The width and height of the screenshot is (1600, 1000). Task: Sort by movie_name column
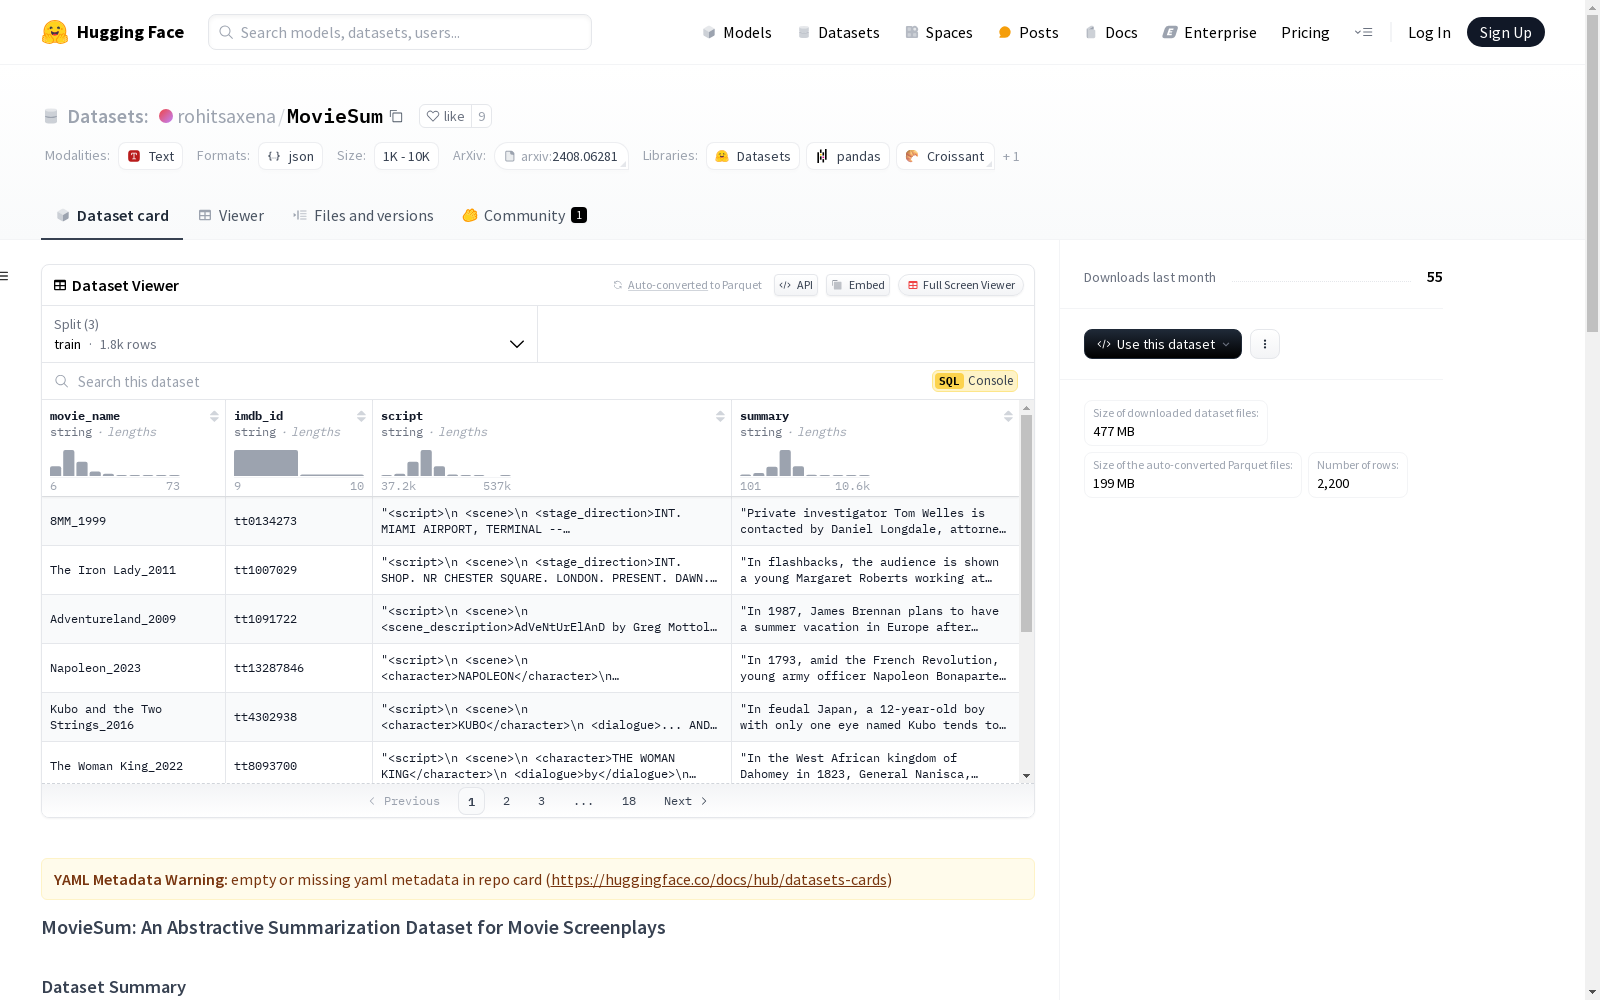pos(214,416)
